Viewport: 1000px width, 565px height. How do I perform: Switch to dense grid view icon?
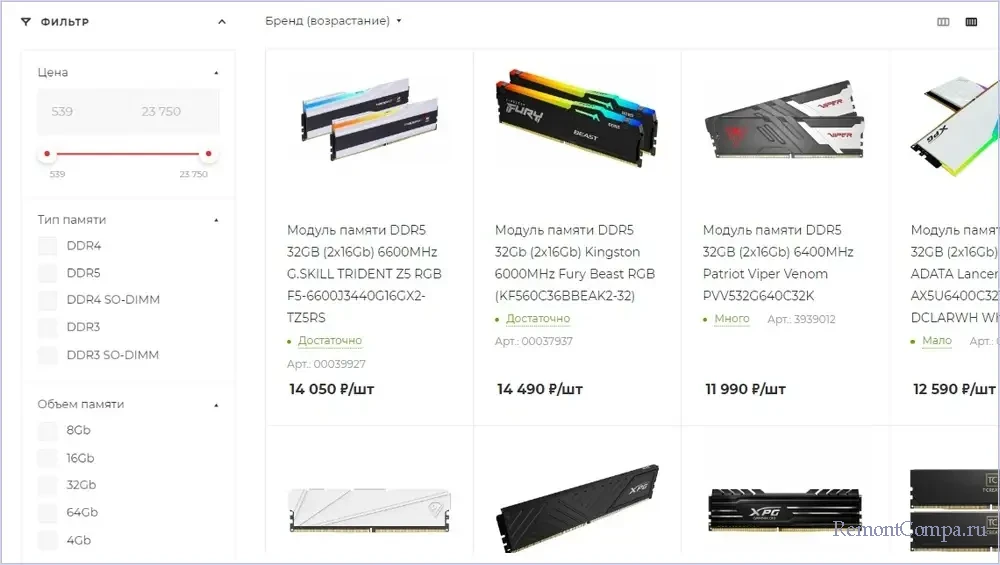pyautogui.click(x=971, y=22)
